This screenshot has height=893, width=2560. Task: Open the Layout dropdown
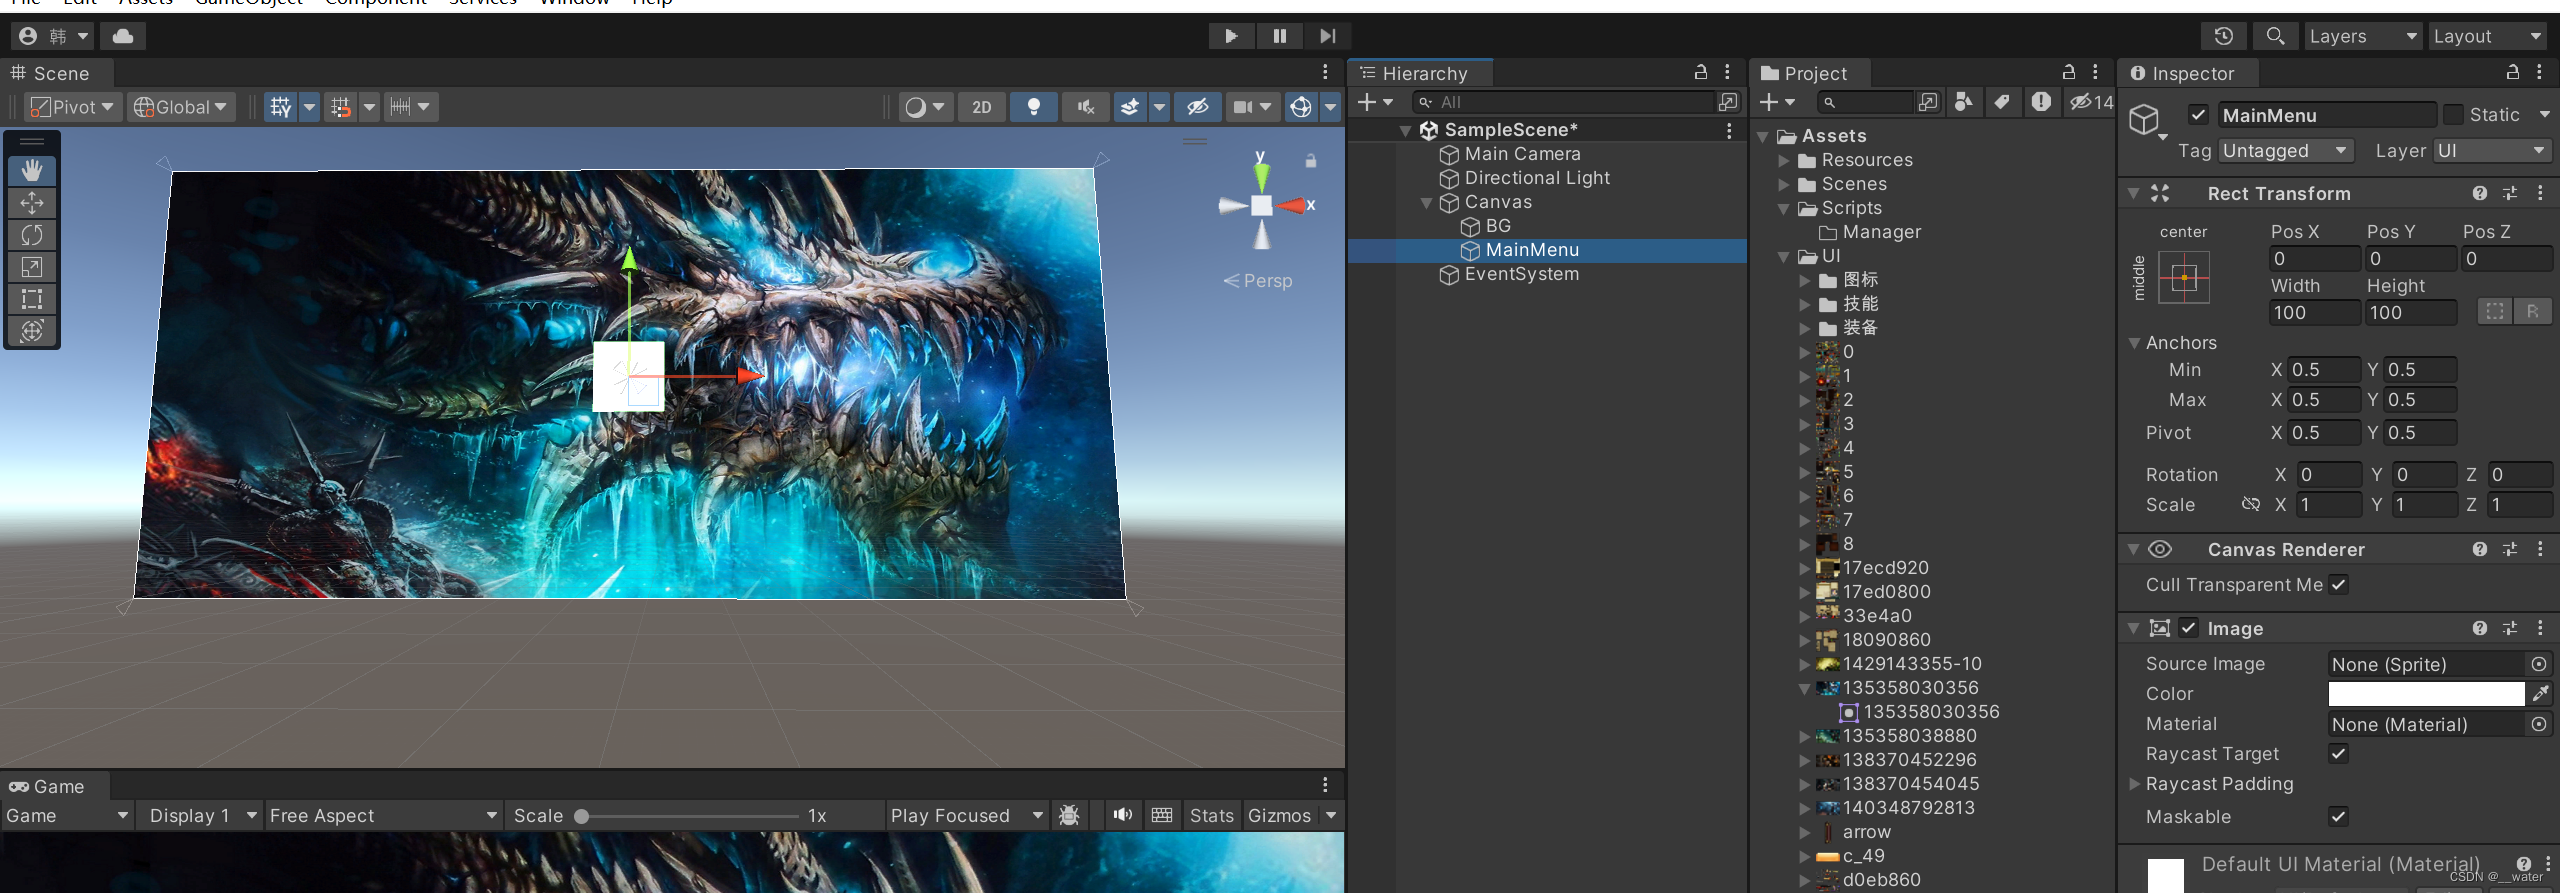(x=2487, y=36)
